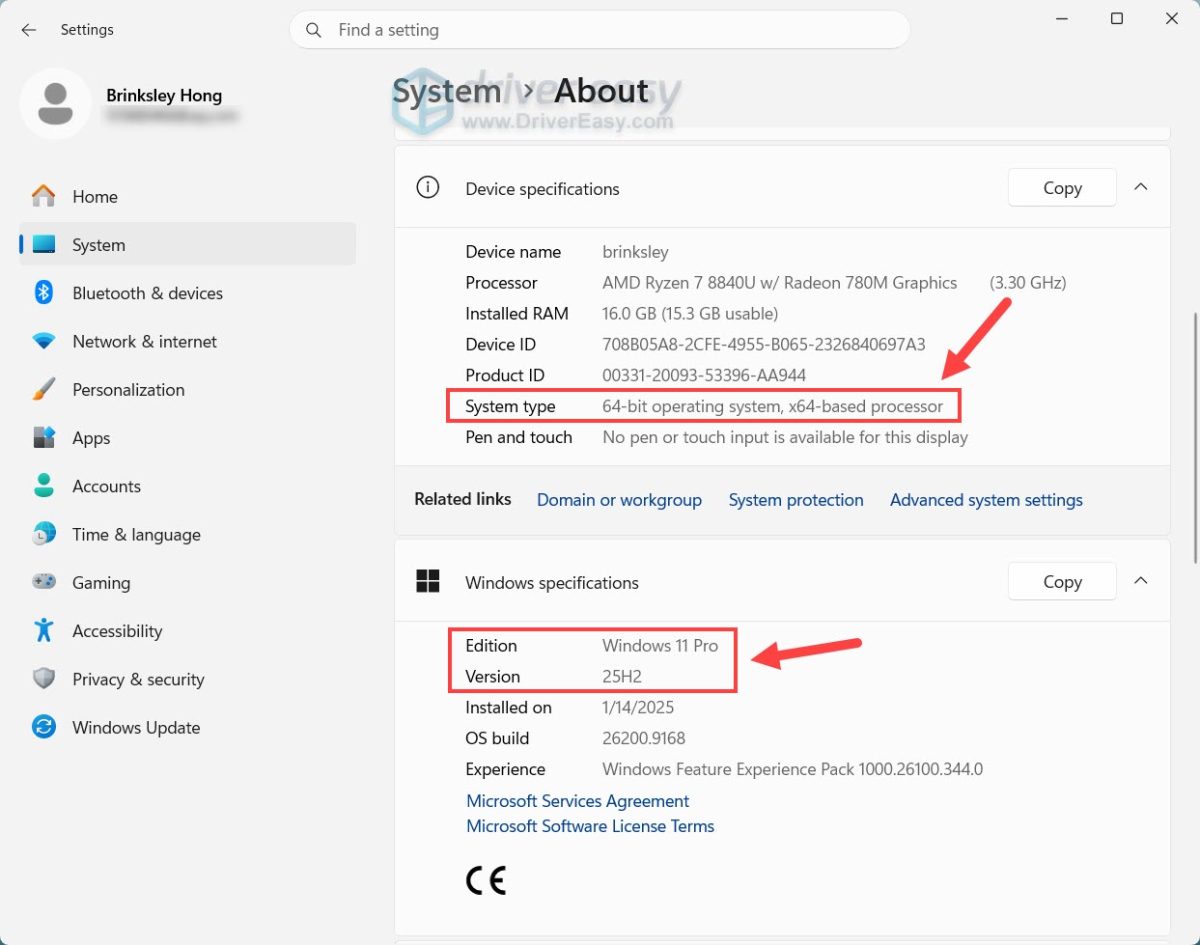Click the Windows Feature Experience Pack text
Screen dimensions: 1200x945
tap(792, 770)
